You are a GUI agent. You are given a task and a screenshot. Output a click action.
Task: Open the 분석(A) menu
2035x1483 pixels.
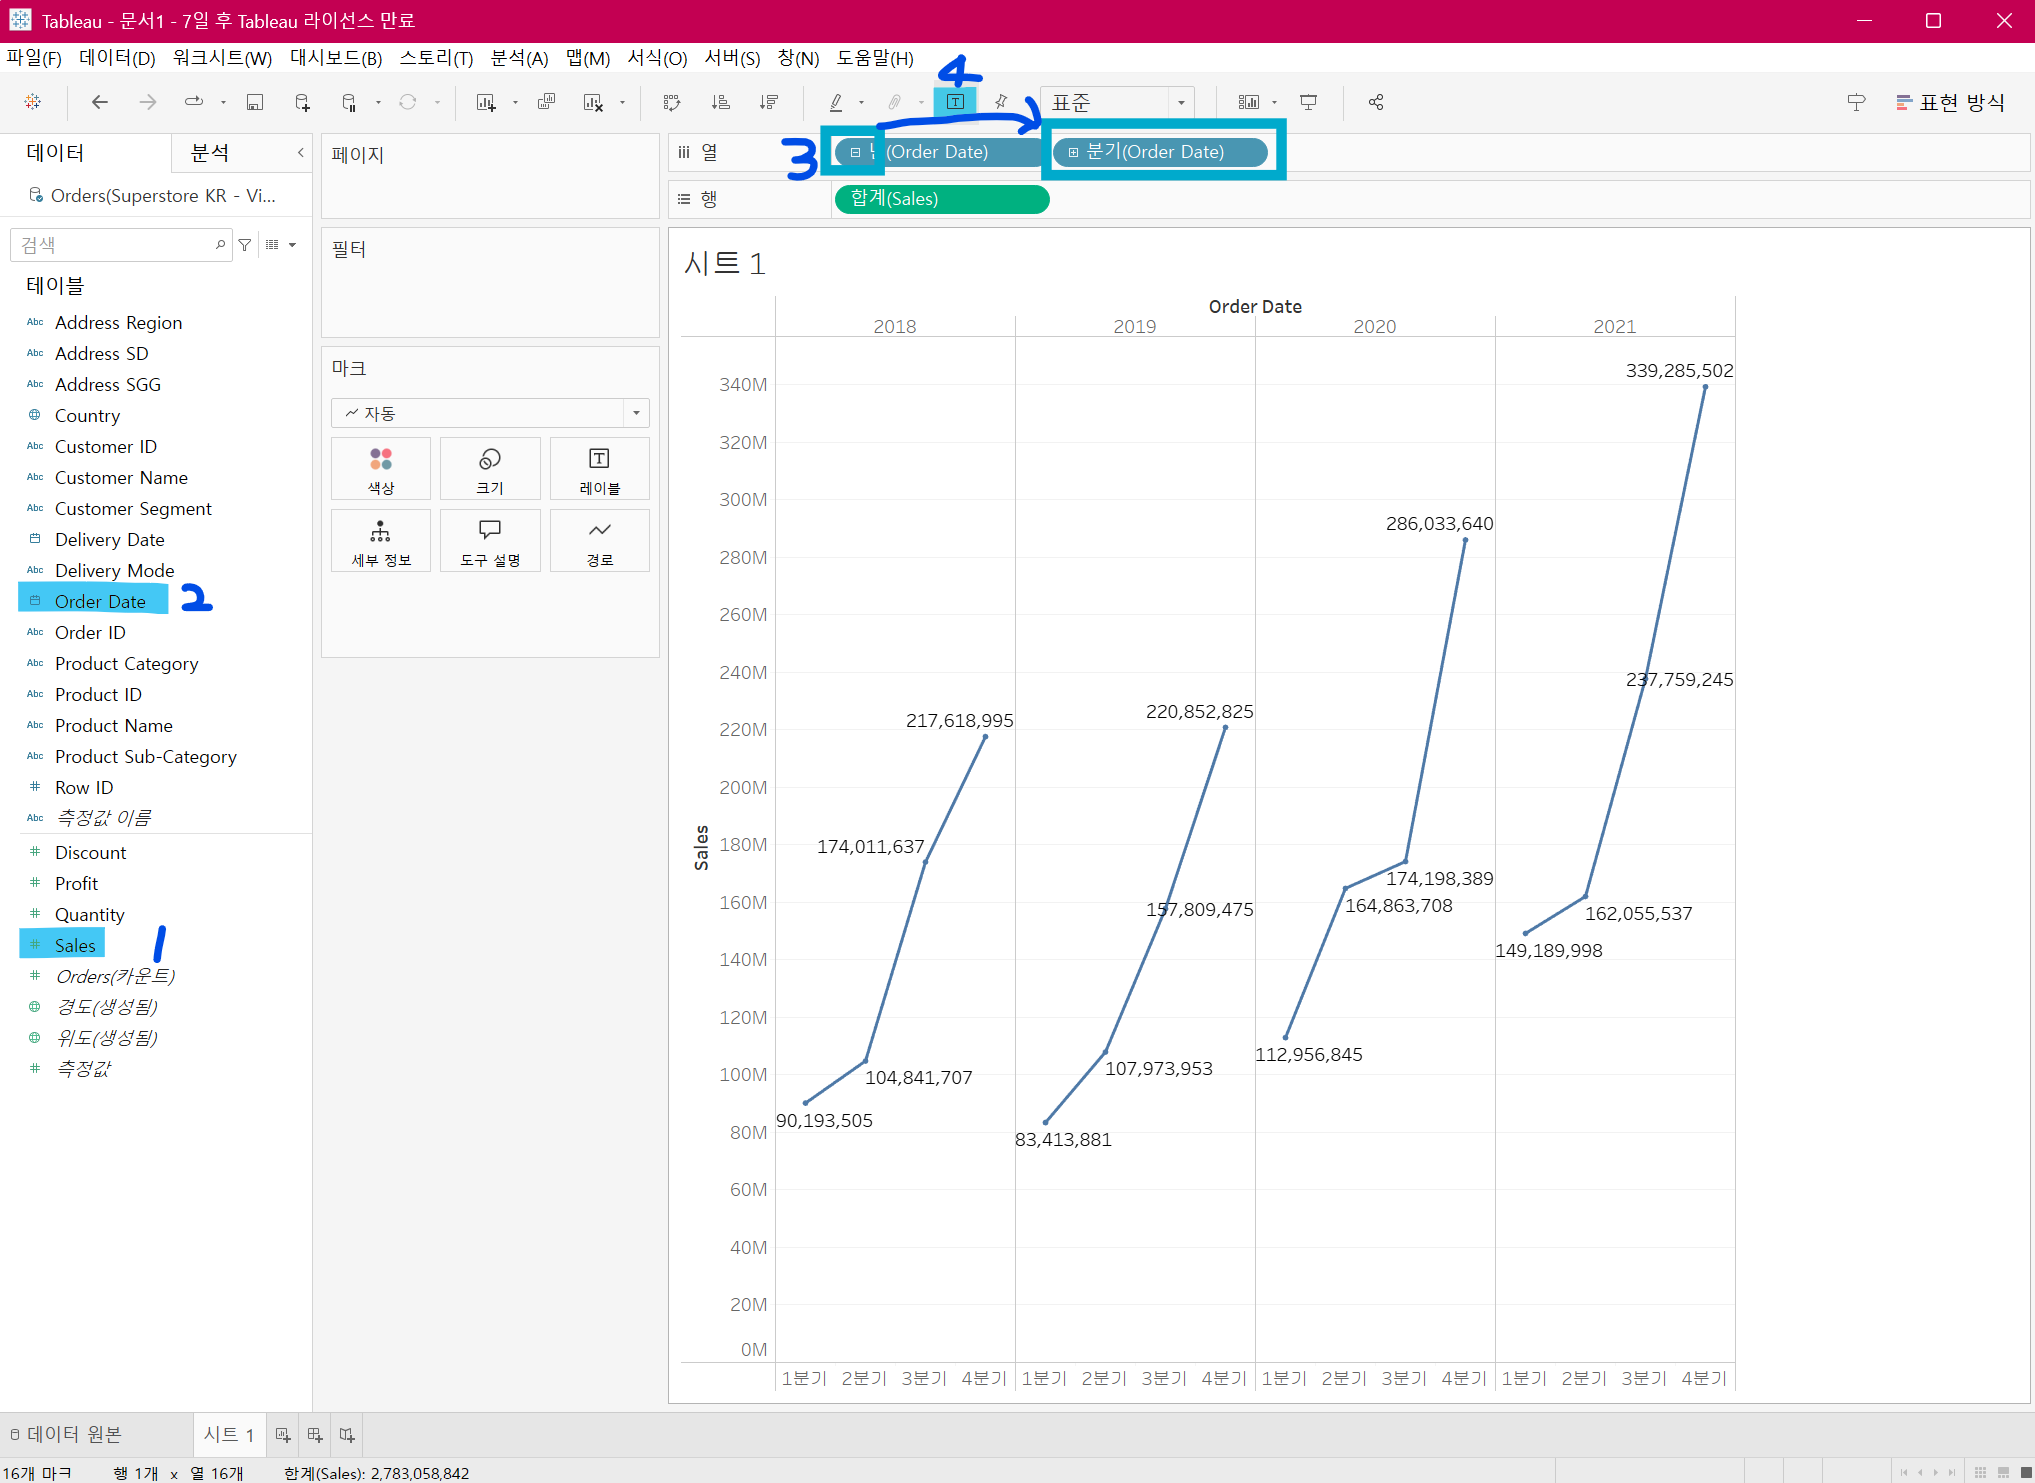click(519, 58)
